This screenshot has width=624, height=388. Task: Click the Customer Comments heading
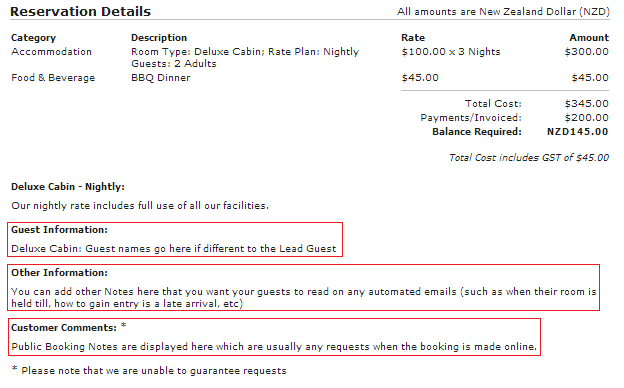64,328
